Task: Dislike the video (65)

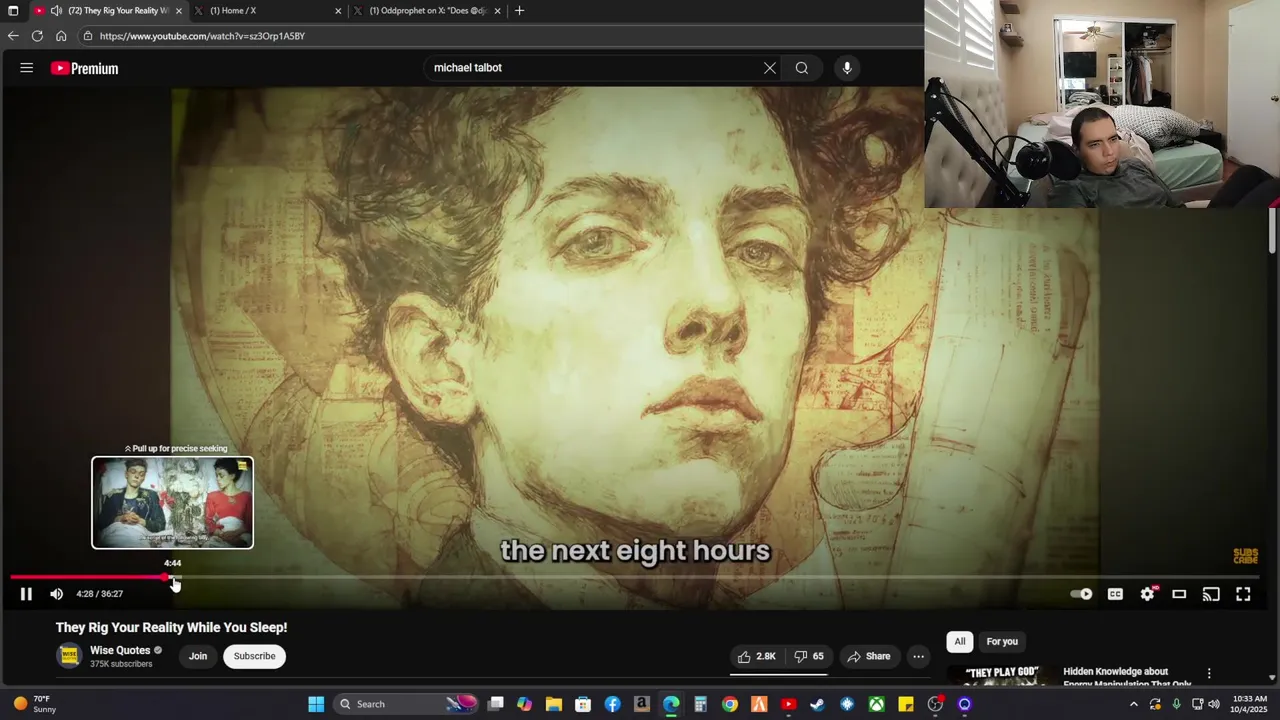Action: click(810, 656)
